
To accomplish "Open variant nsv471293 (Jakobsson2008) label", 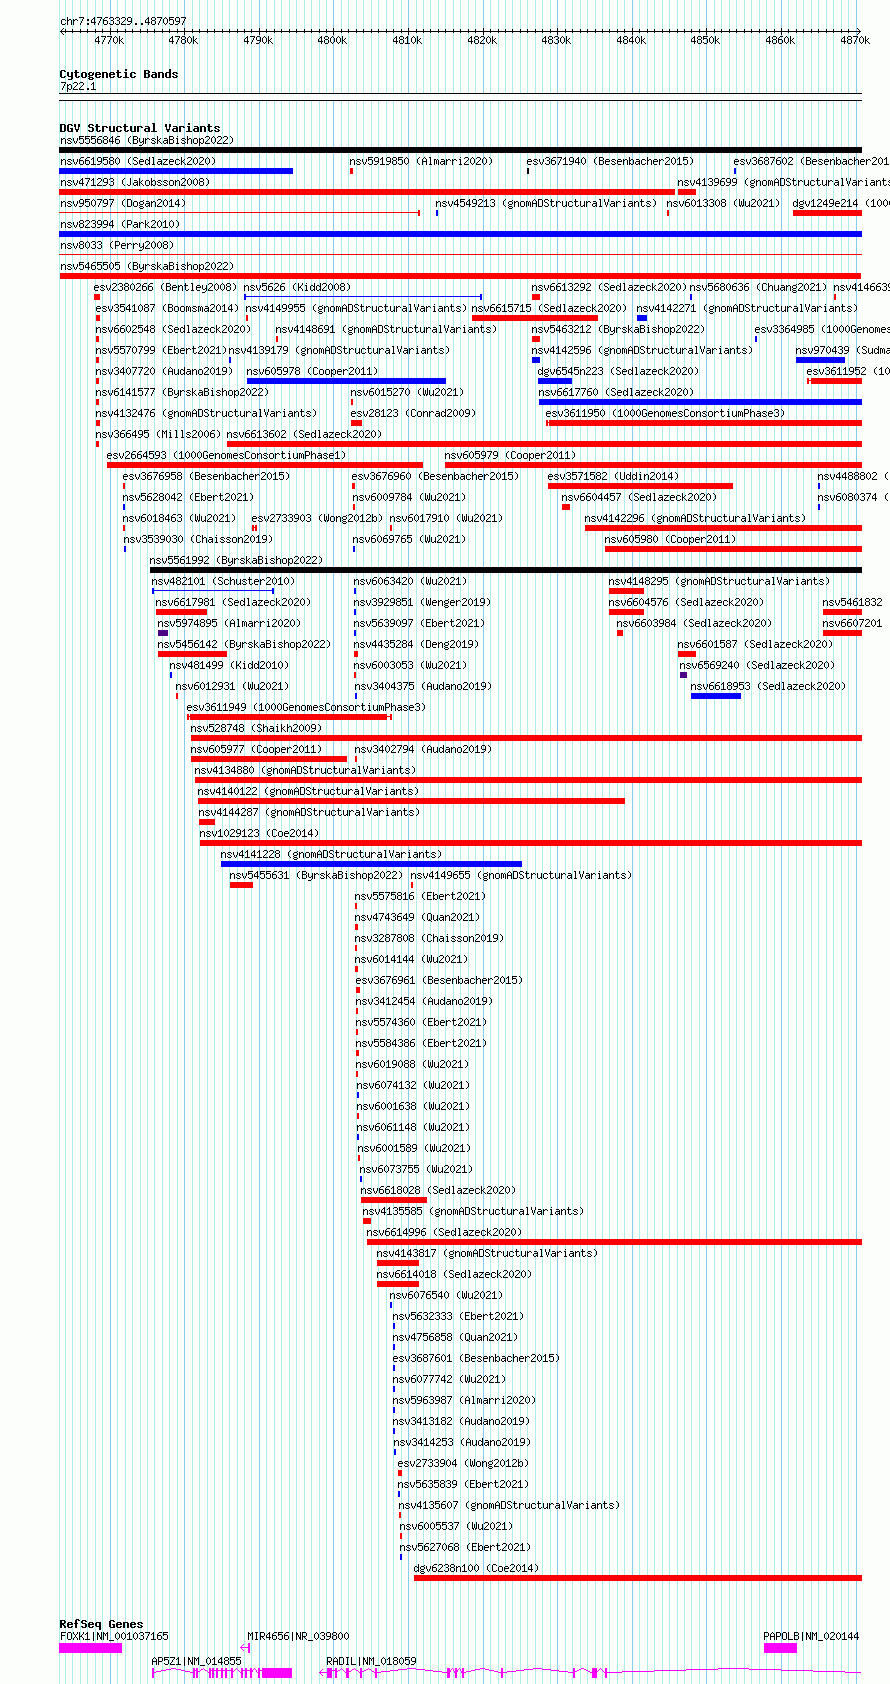I will [135, 182].
